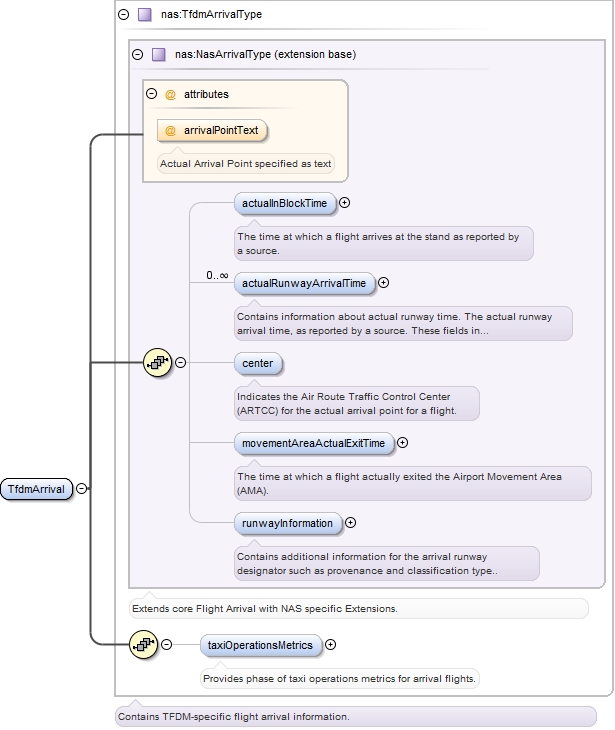Expand the actualInBlockTime element
The image size is (615, 730).
coord(345,202)
